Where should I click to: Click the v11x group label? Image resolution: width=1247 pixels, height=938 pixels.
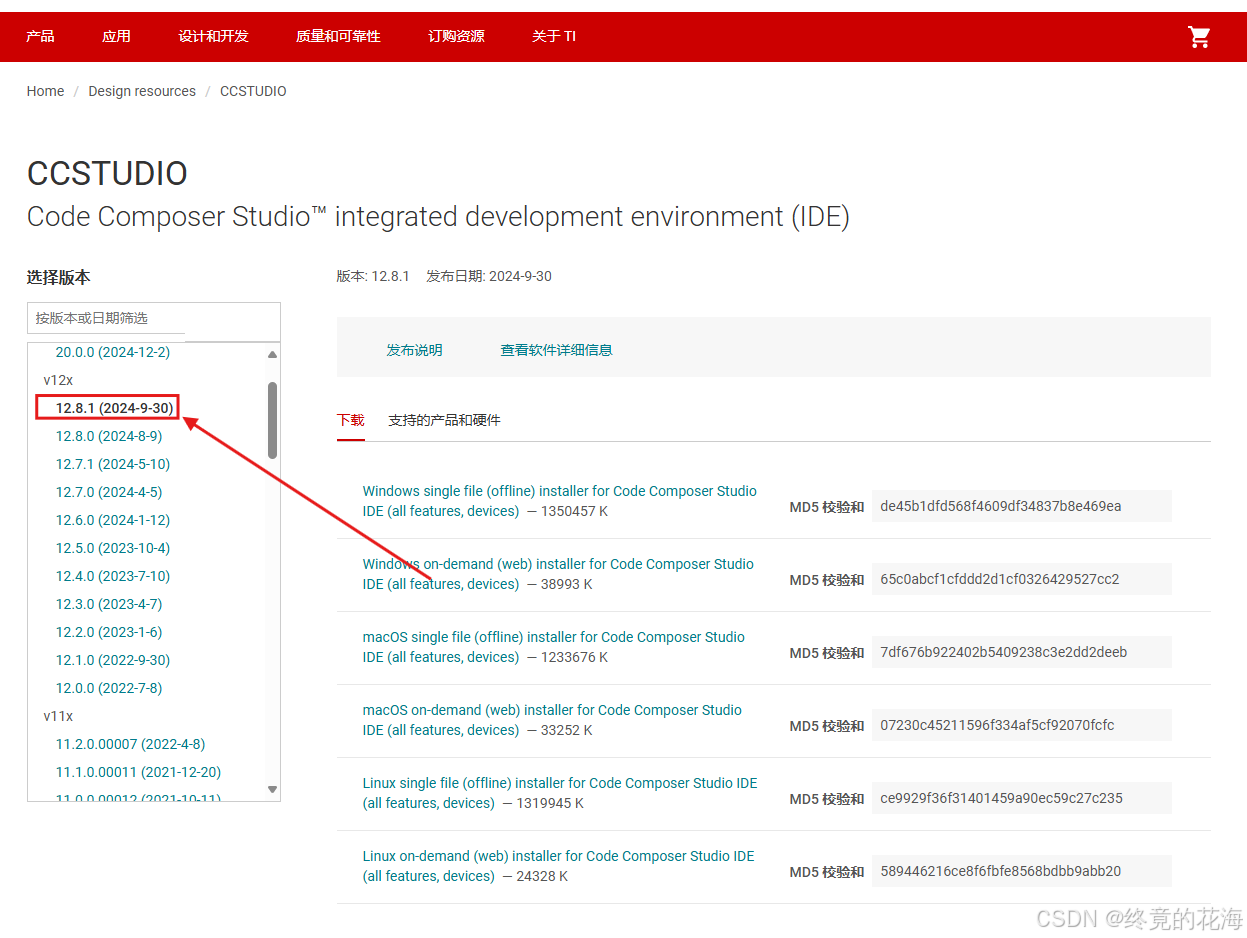pyautogui.click(x=58, y=716)
